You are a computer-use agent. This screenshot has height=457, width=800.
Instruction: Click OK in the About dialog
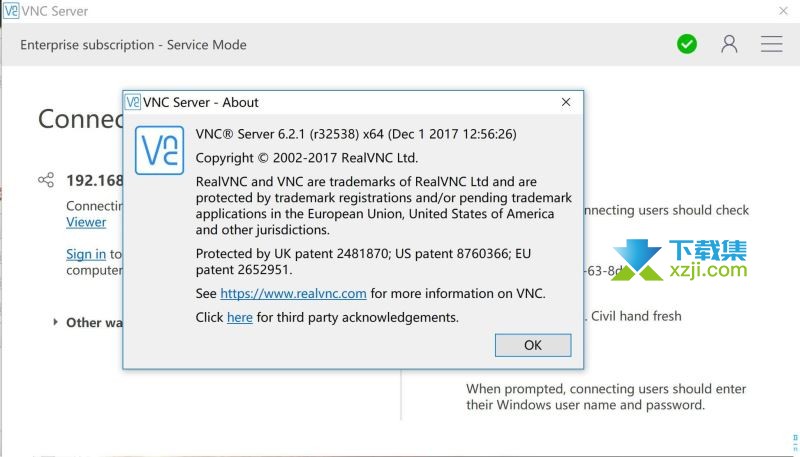coord(533,345)
